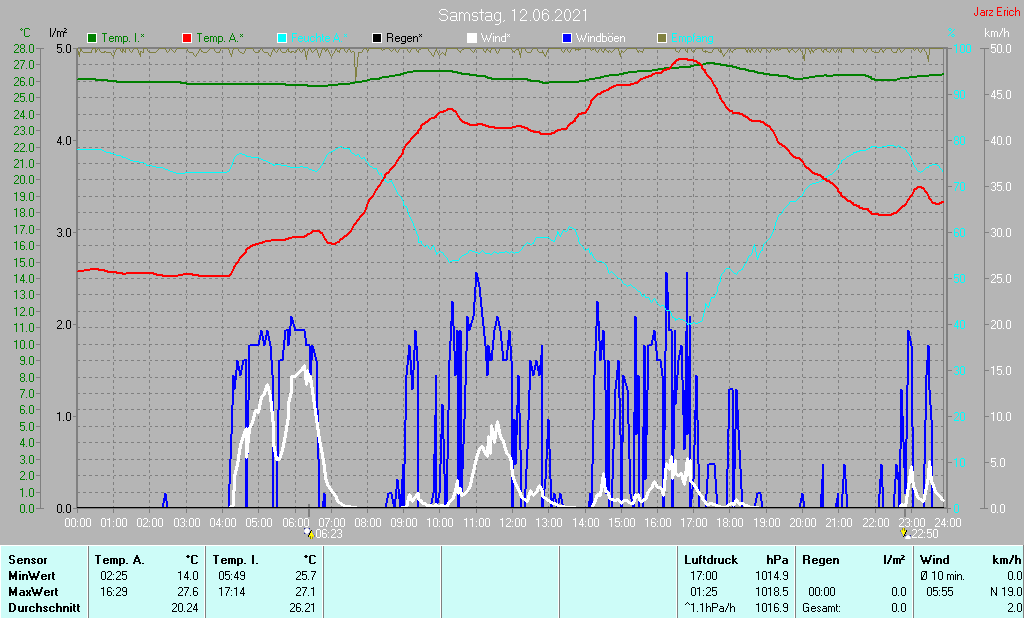
Task: Click the '28.0' temperature axis value
Action: [x=24, y=49]
